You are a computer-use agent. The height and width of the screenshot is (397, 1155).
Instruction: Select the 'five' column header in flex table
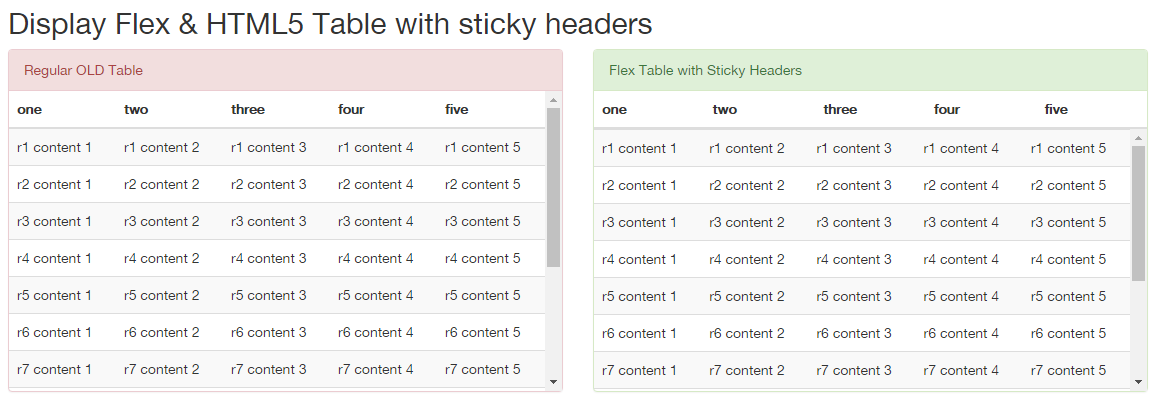pyautogui.click(x=1056, y=110)
